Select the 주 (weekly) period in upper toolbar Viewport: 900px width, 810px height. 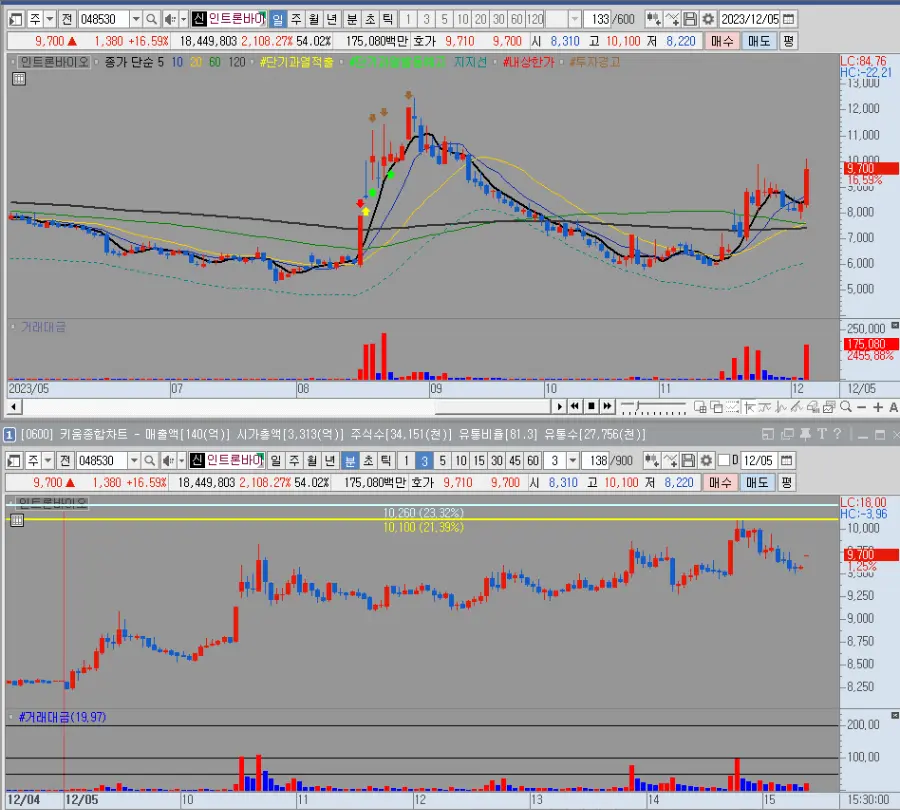[x=296, y=20]
